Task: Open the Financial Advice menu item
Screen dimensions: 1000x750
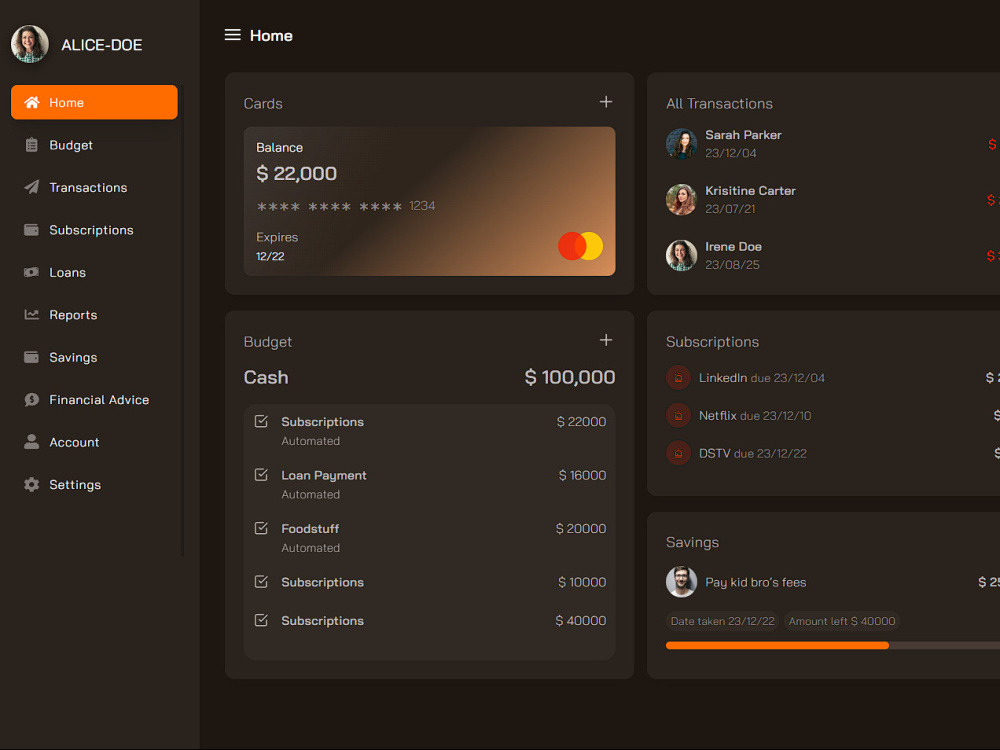Action: [x=94, y=400]
